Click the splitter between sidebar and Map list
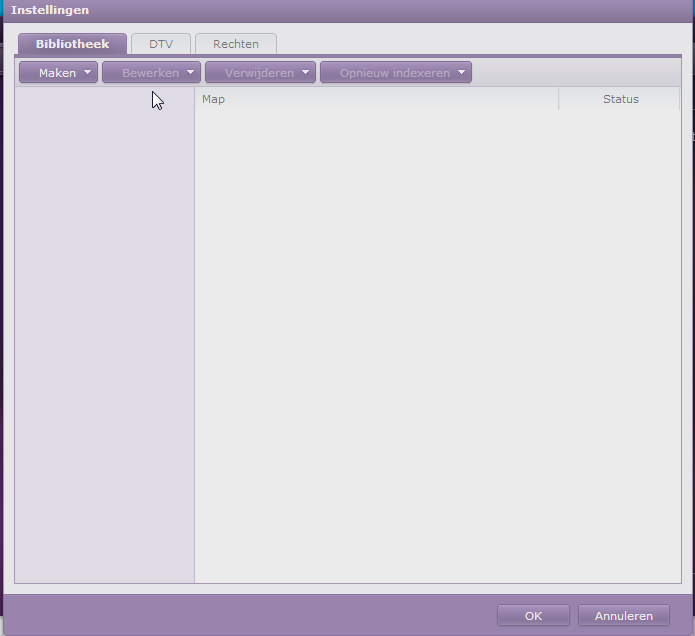The height and width of the screenshot is (636, 695). pos(194,340)
